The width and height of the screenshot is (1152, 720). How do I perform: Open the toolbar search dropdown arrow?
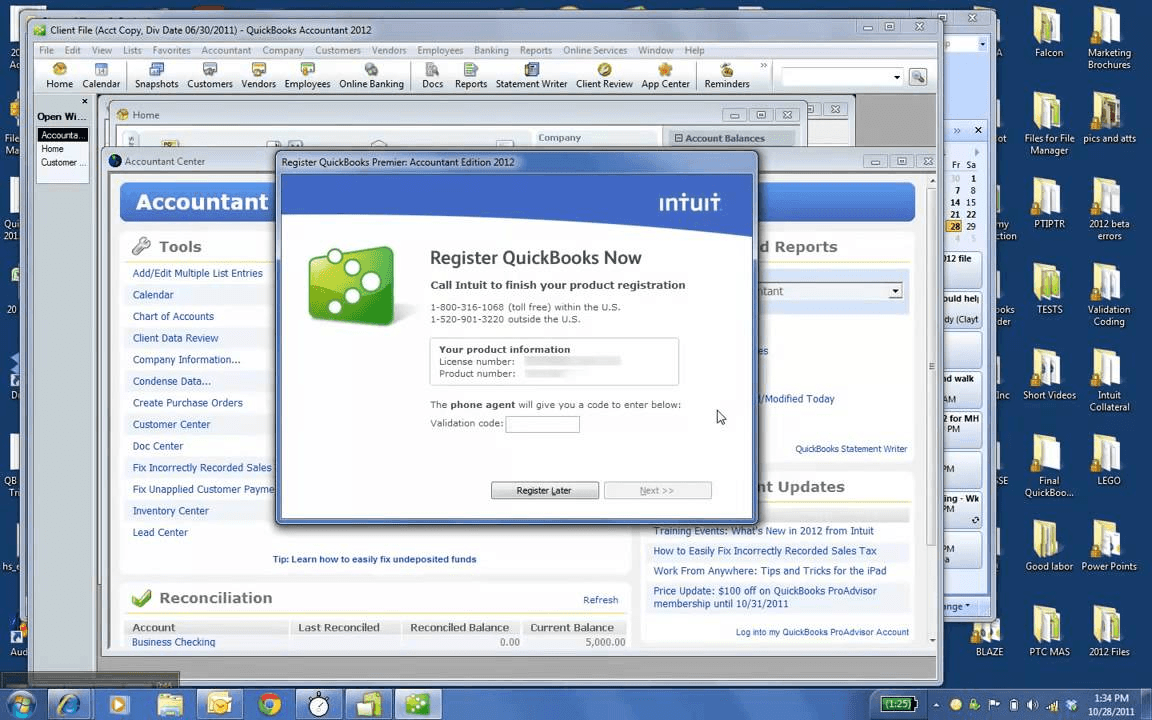(896, 76)
